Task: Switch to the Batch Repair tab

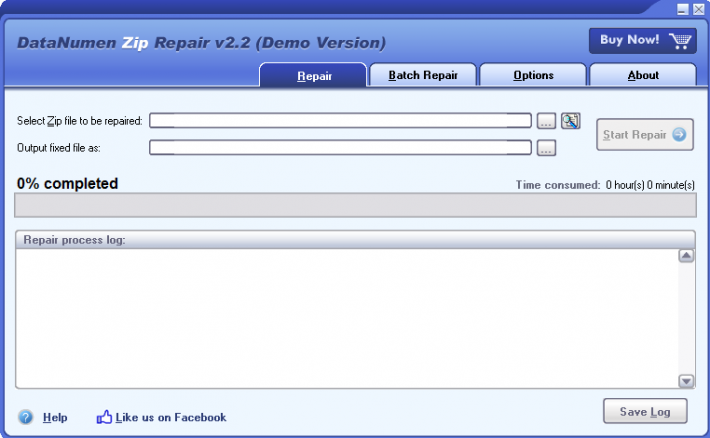Action: (423, 75)
